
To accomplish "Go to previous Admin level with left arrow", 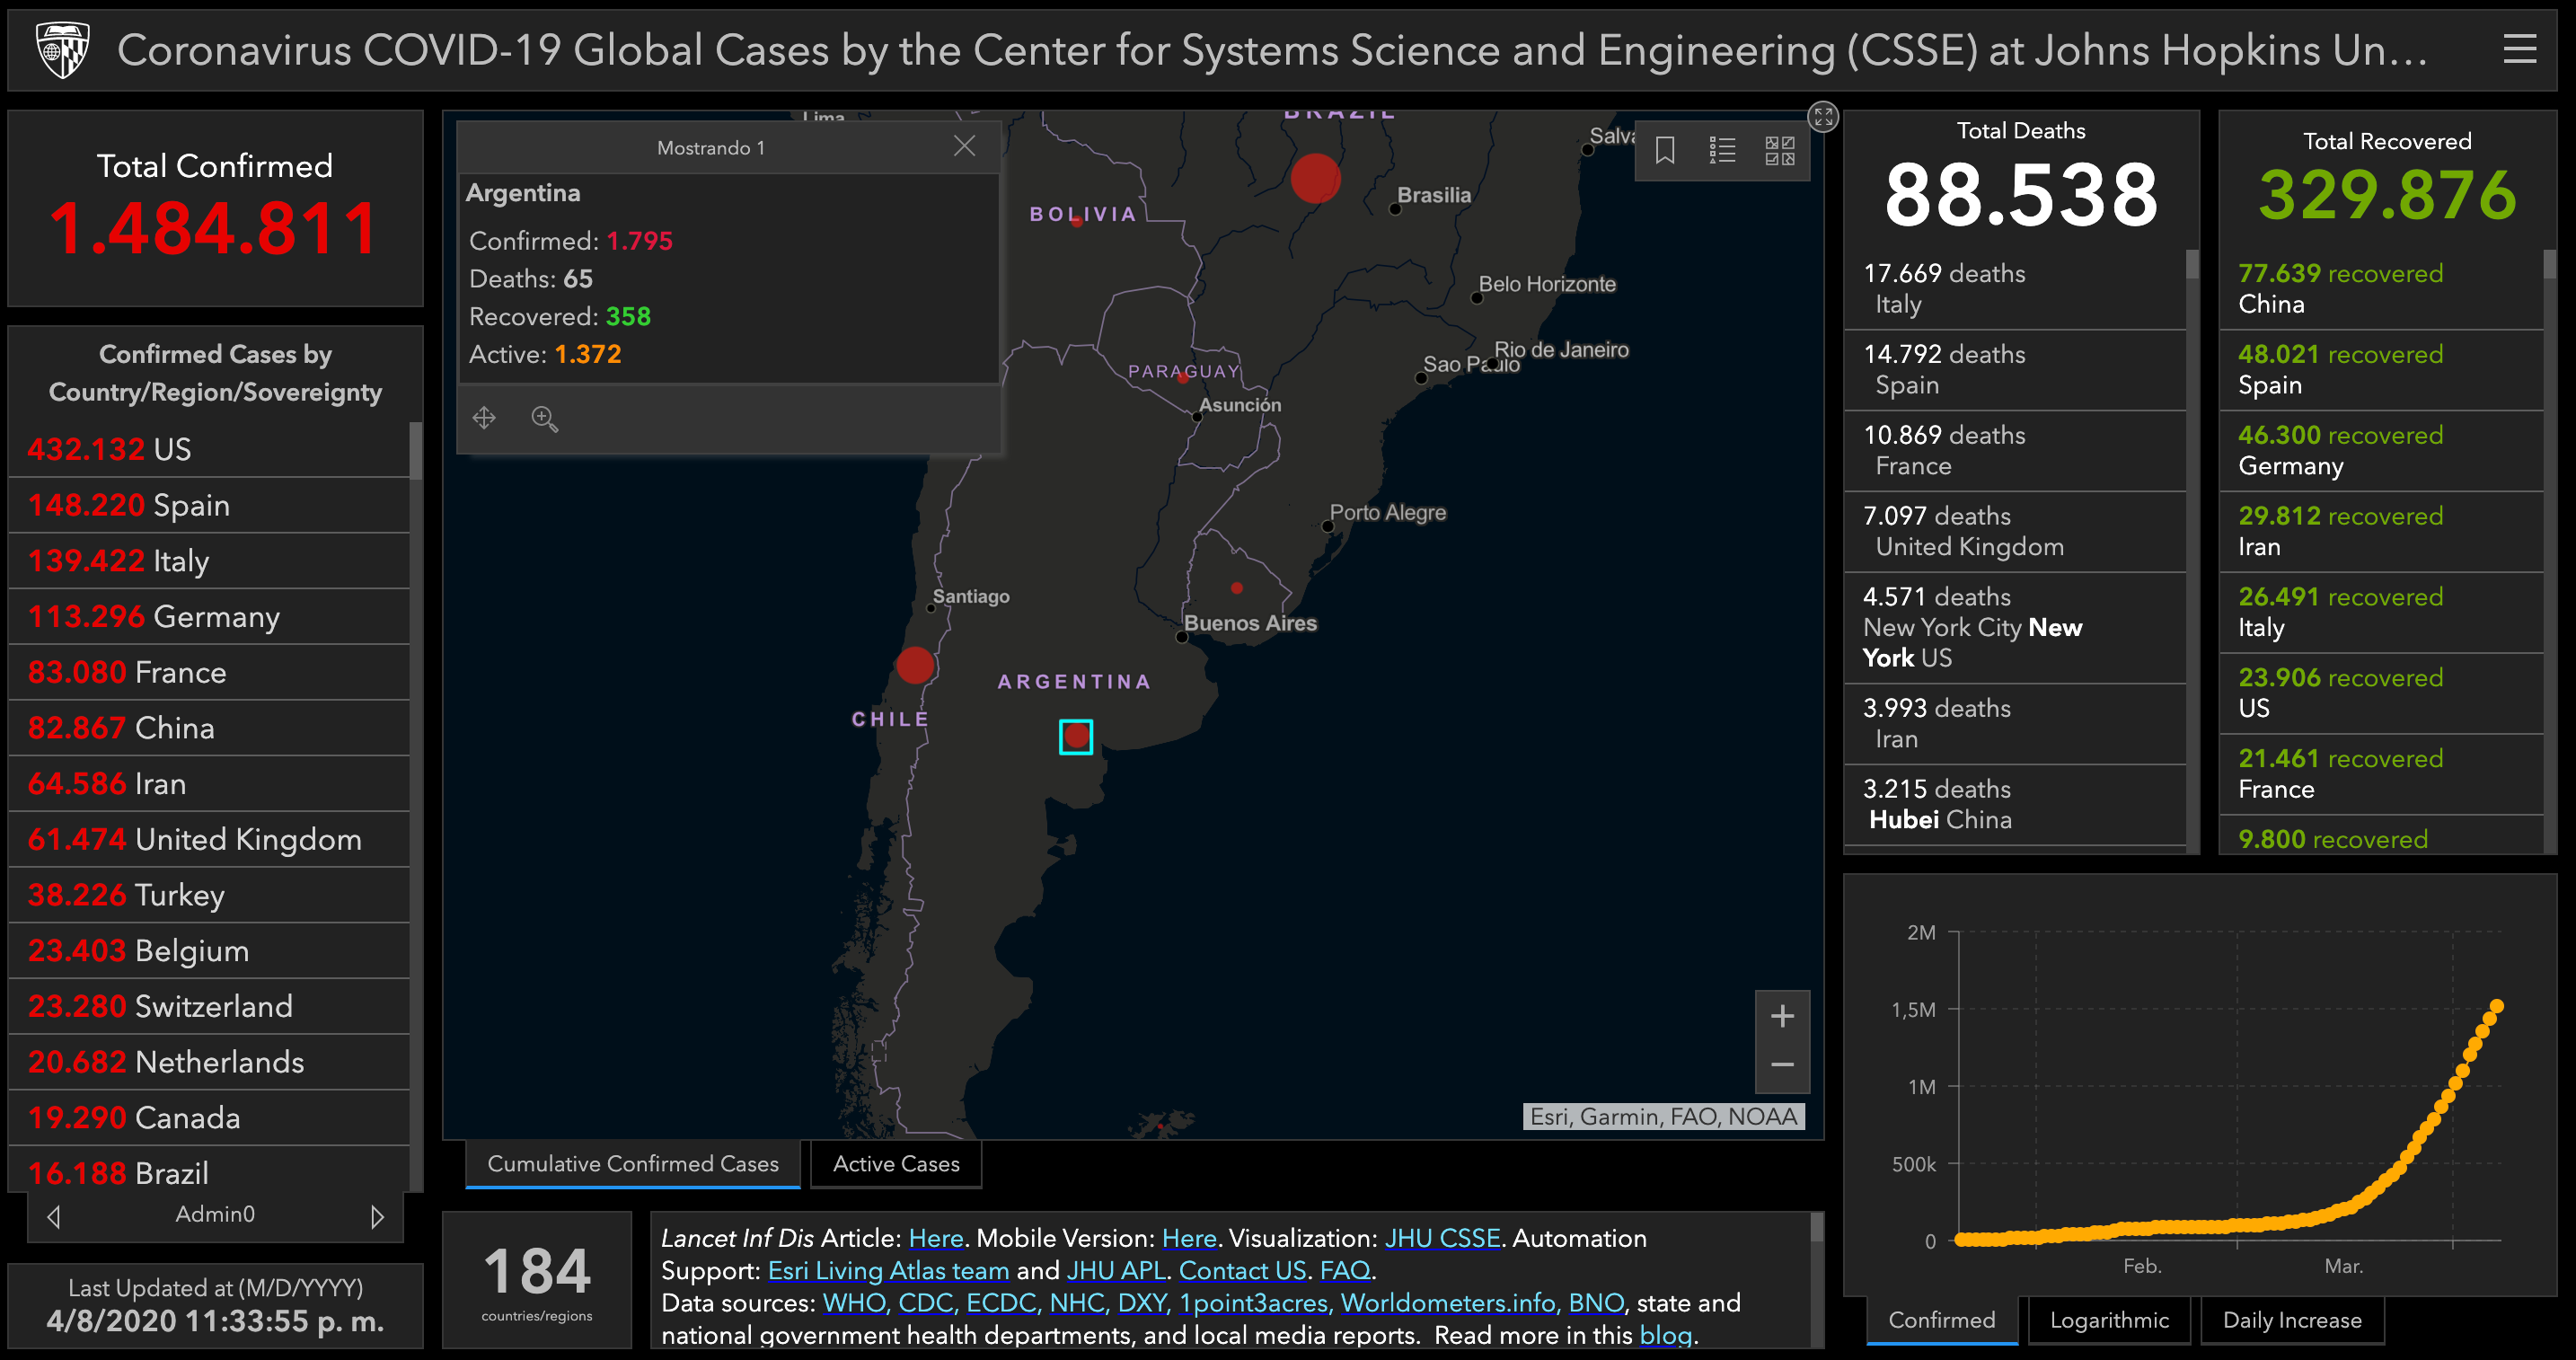I will [x=54, y=1216].
